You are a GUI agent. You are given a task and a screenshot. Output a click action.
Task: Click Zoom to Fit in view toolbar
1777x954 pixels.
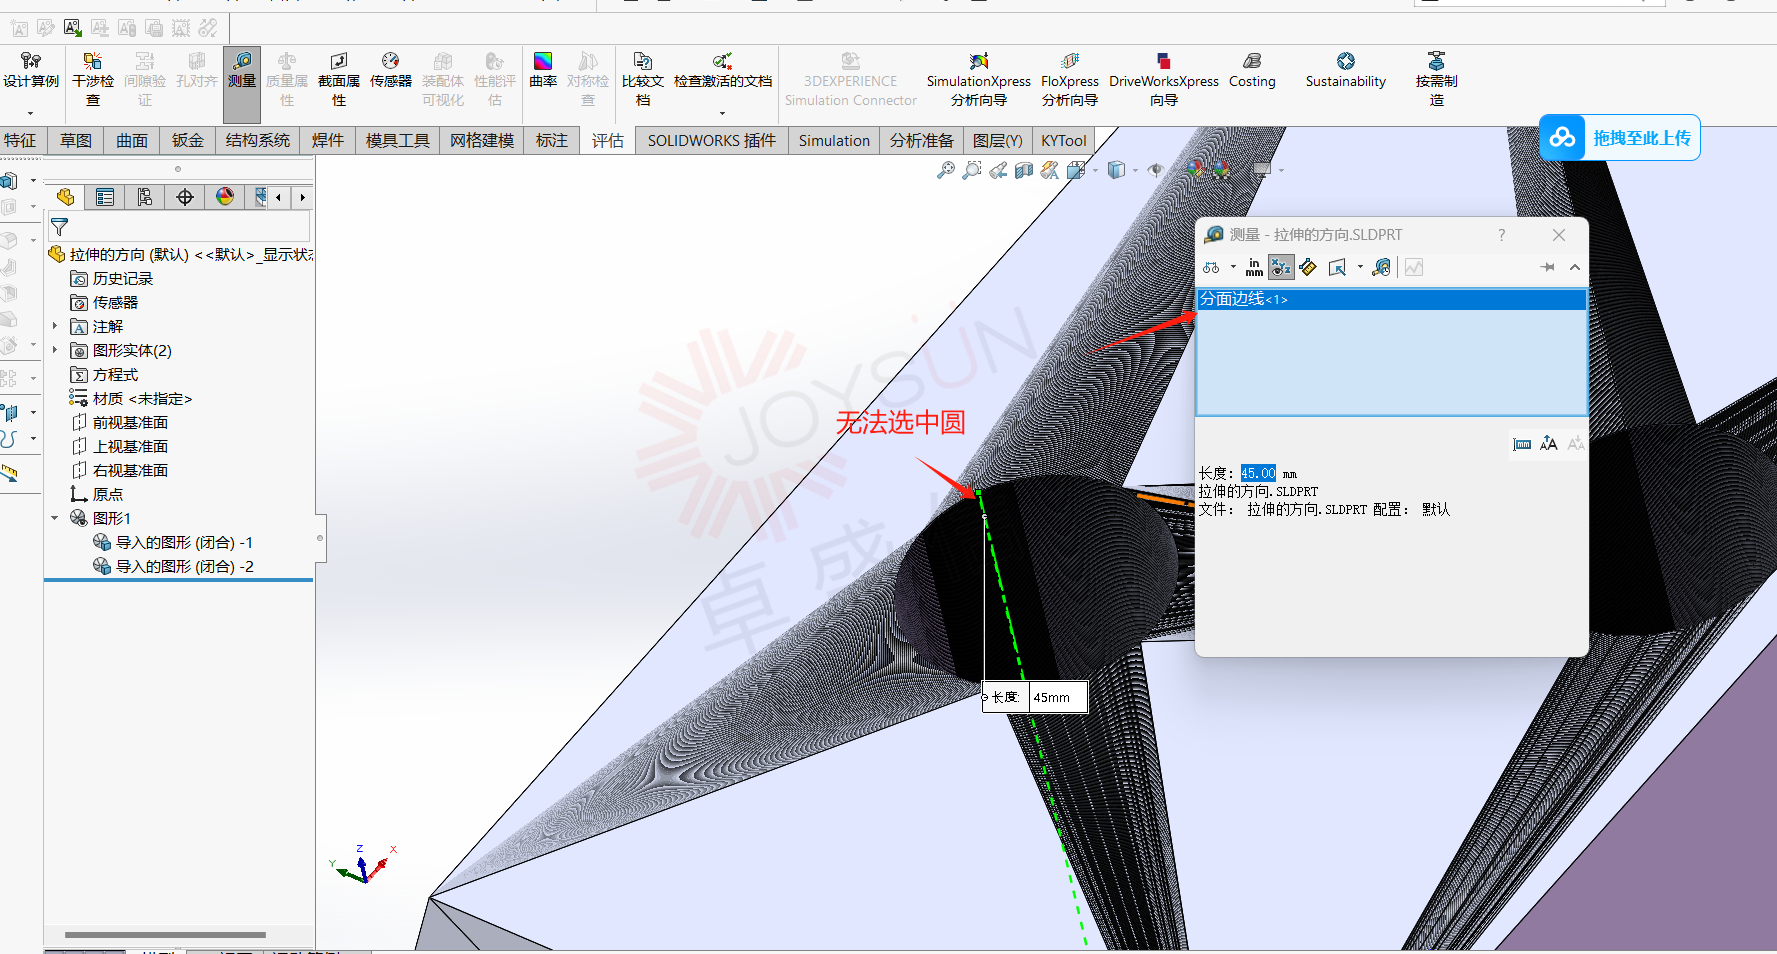945,171
